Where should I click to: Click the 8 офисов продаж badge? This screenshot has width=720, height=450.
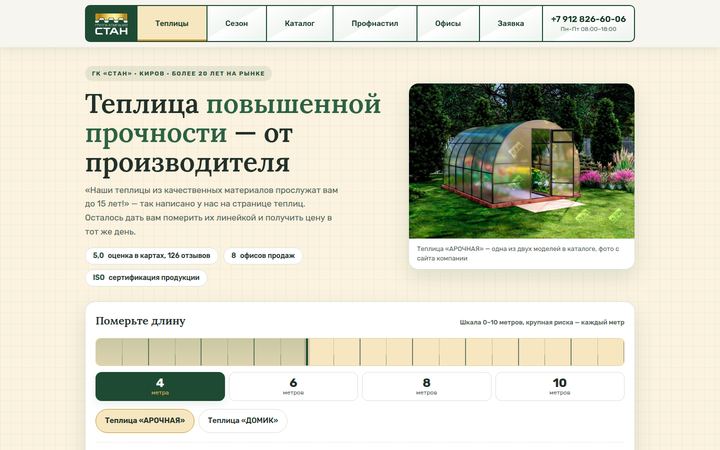click(263, 256)
